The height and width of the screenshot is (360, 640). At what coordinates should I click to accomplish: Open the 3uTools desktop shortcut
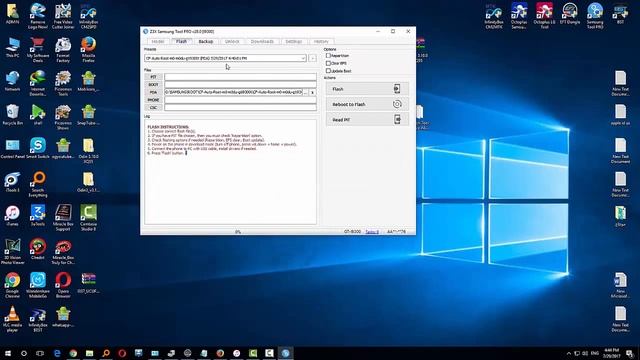tap(38, 216)
